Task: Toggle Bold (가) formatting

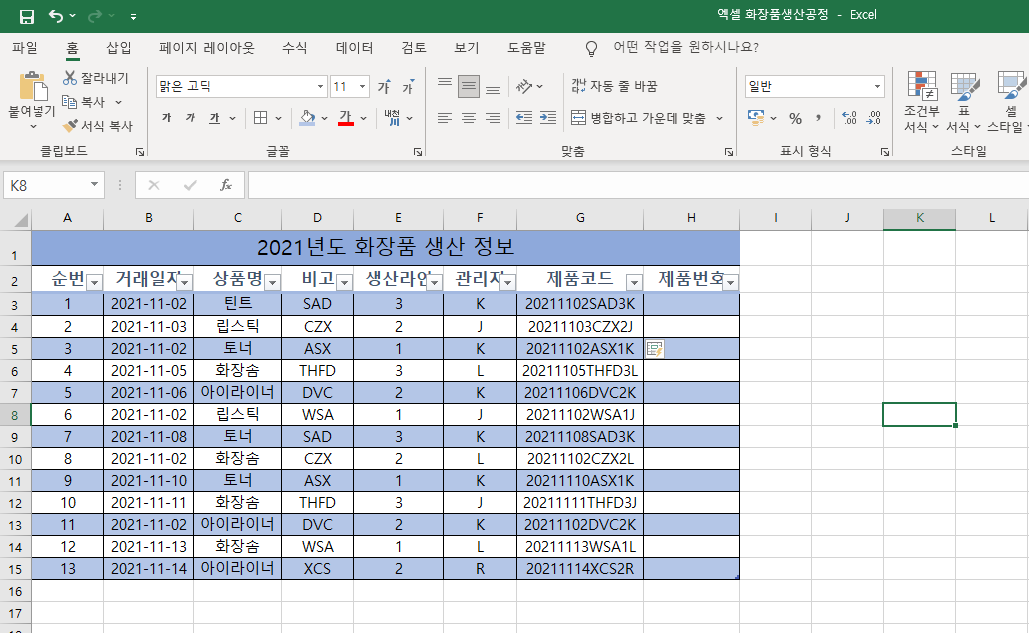Action: pyautogui.click(x=167, y=118)
